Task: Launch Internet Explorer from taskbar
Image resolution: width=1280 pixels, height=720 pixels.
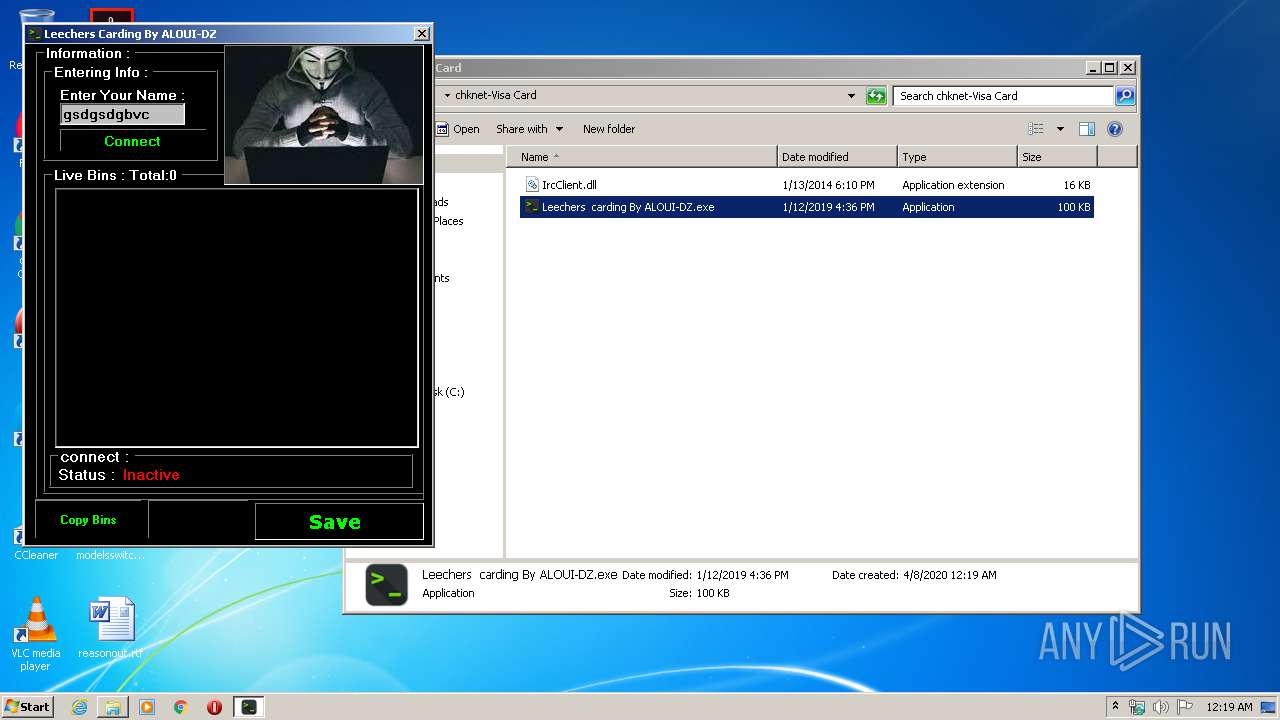Action: click(79, 707)
